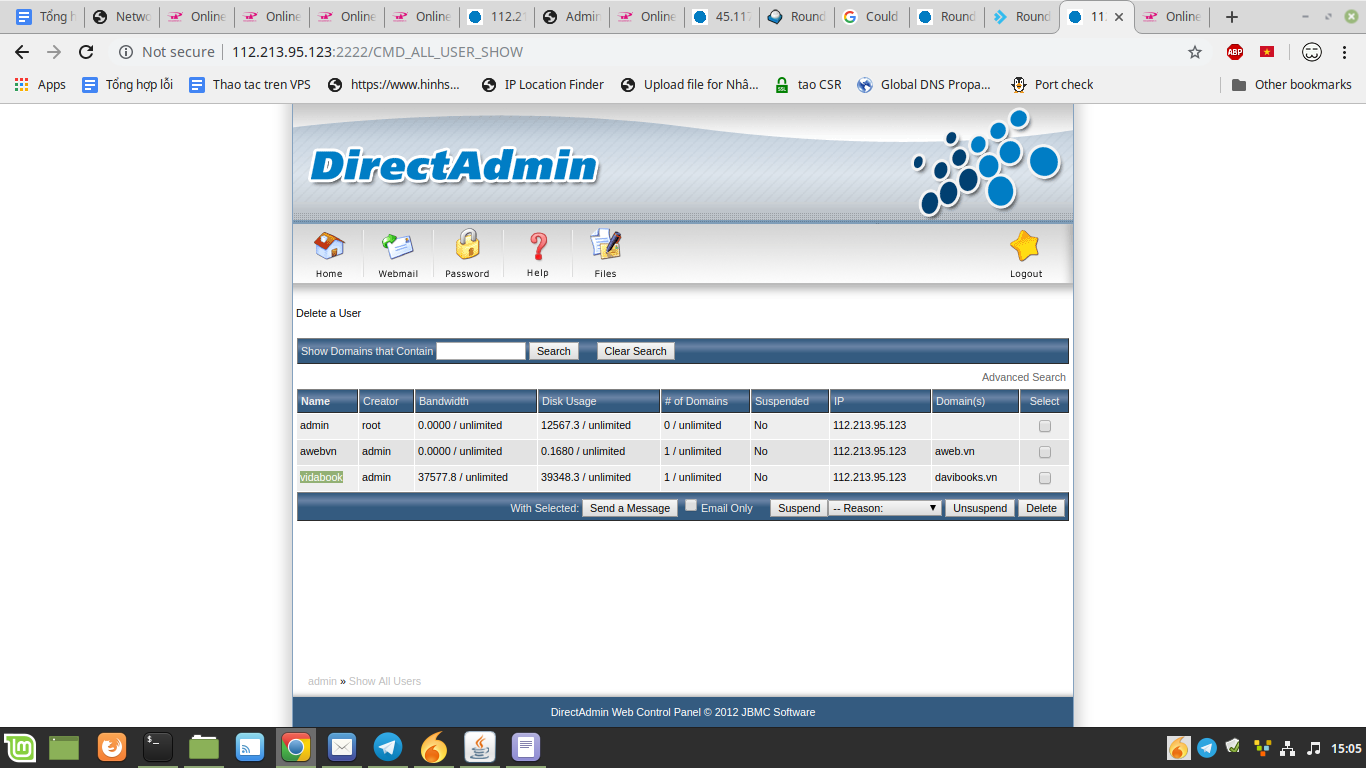This screenshot has width=1366, height=768.
Task: Open the IP Location Finder bookmark
Action: (x=542, y=85)
